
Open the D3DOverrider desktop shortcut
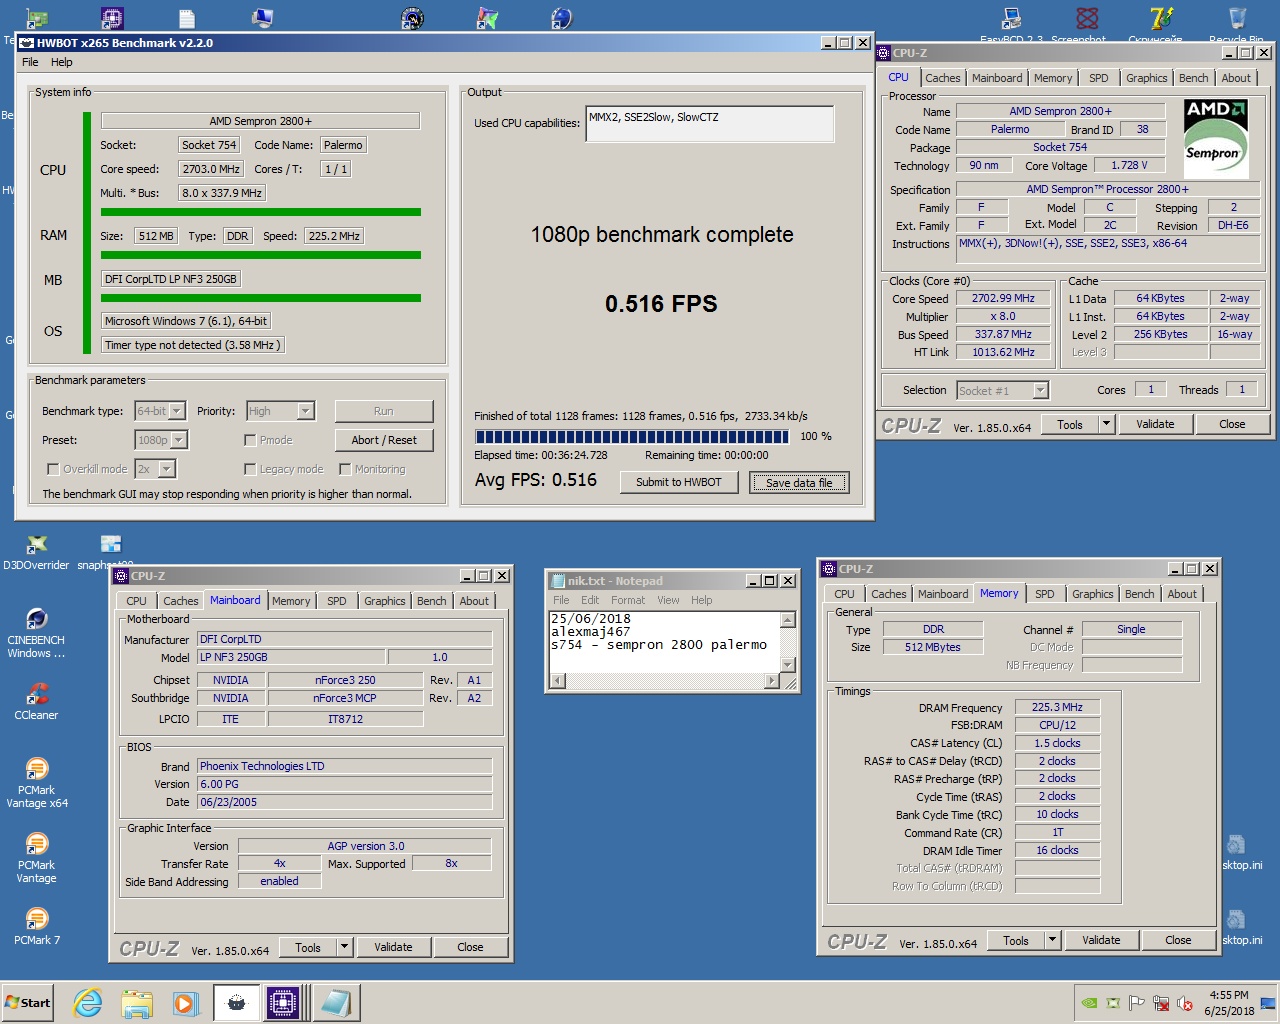pyautogui.click(x=36, y=553)
